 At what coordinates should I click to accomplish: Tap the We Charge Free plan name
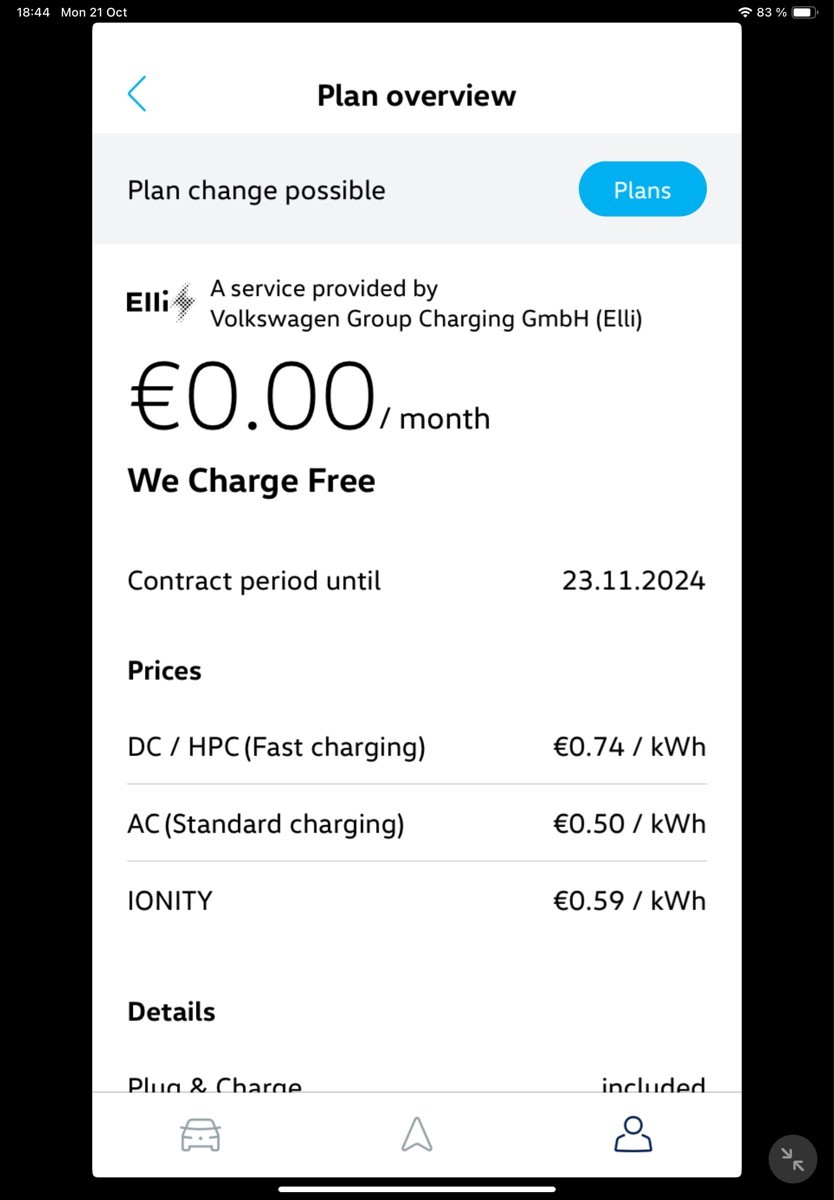point(251,481)
